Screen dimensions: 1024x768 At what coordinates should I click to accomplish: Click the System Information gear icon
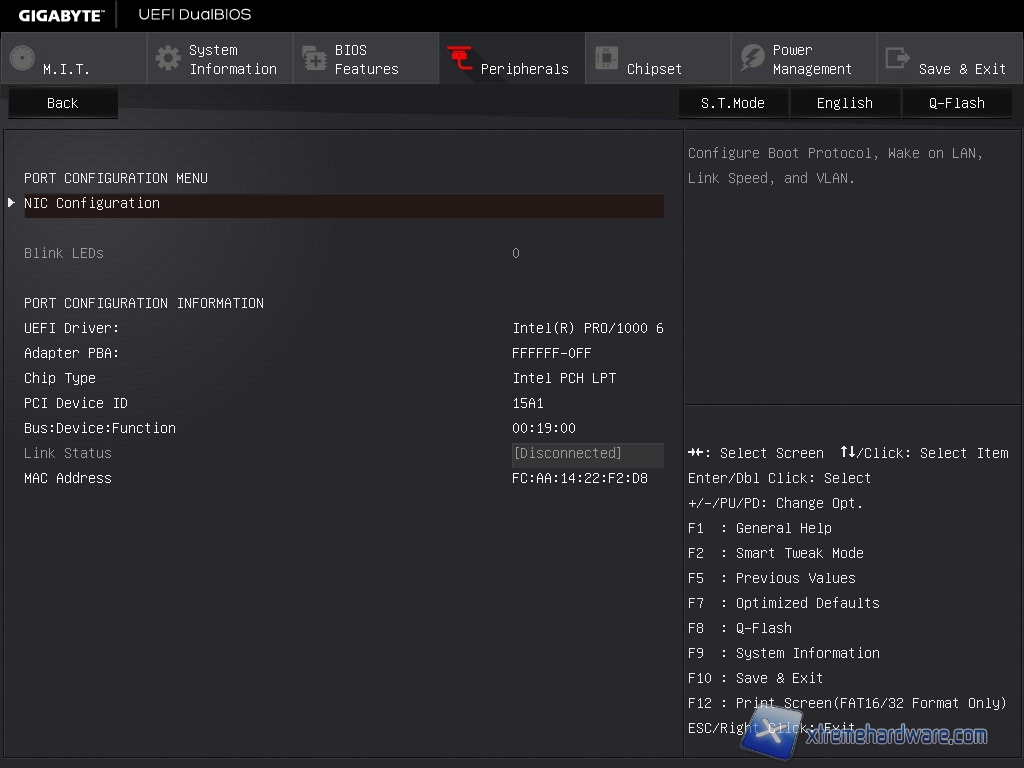point(168,58)
